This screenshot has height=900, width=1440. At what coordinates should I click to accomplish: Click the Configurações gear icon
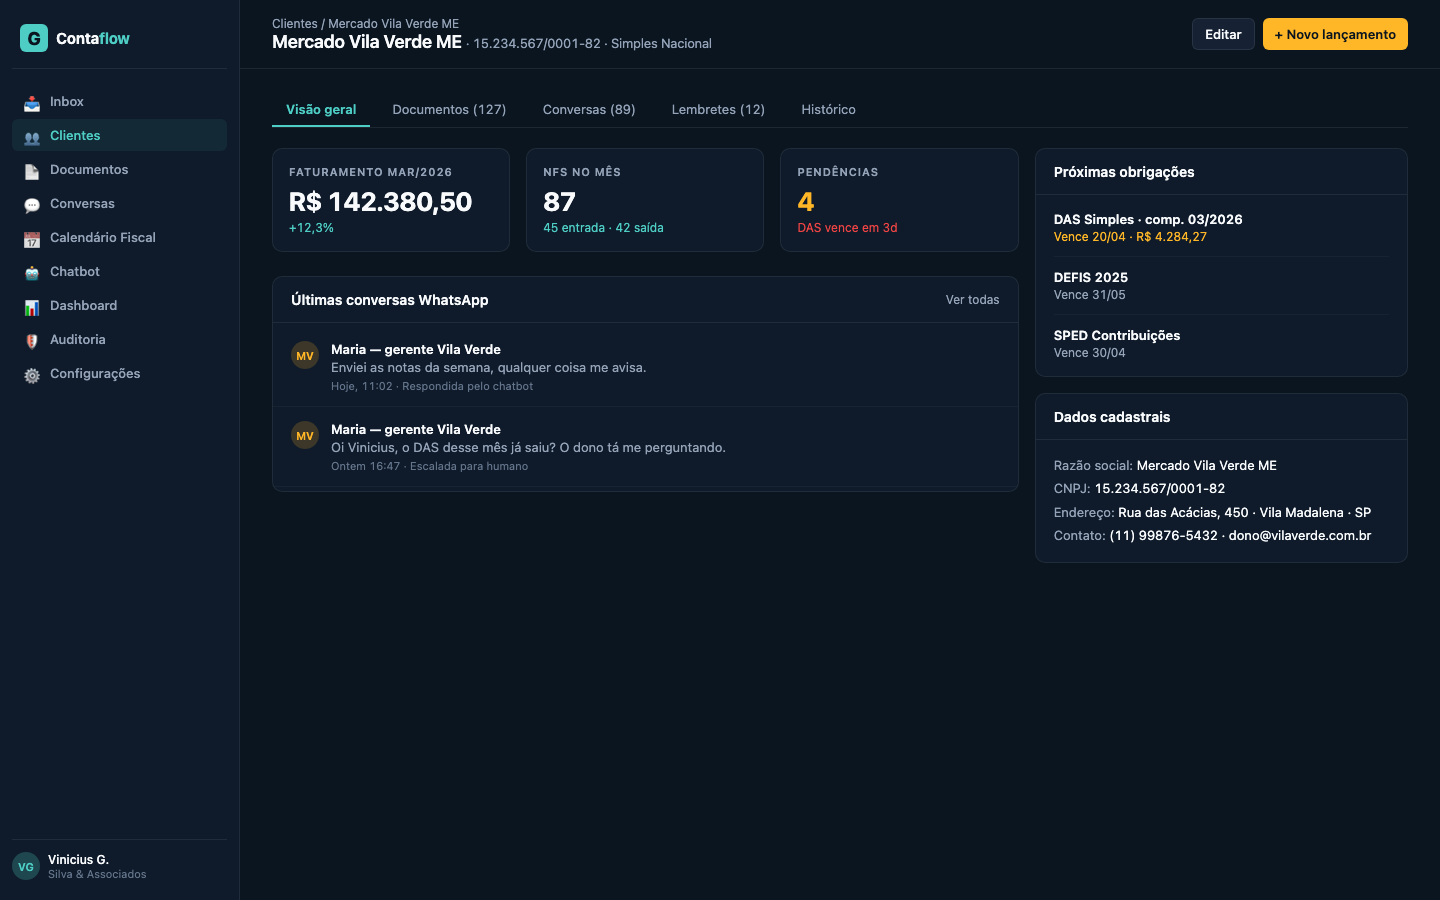coord(32,375)
